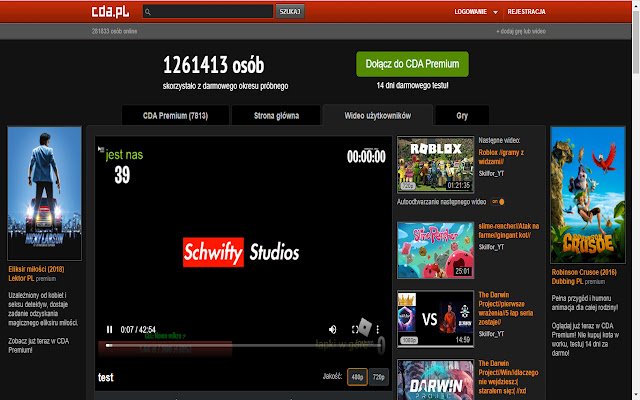
Task: Focus the search input field
Action: (x=208, y=11)
